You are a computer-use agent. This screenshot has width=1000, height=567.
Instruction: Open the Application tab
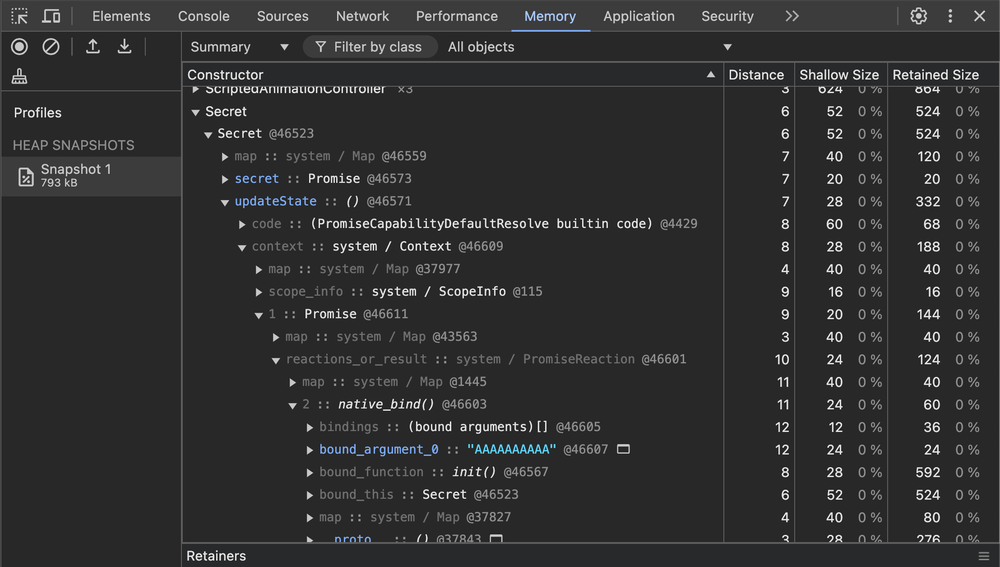[638, 16]
